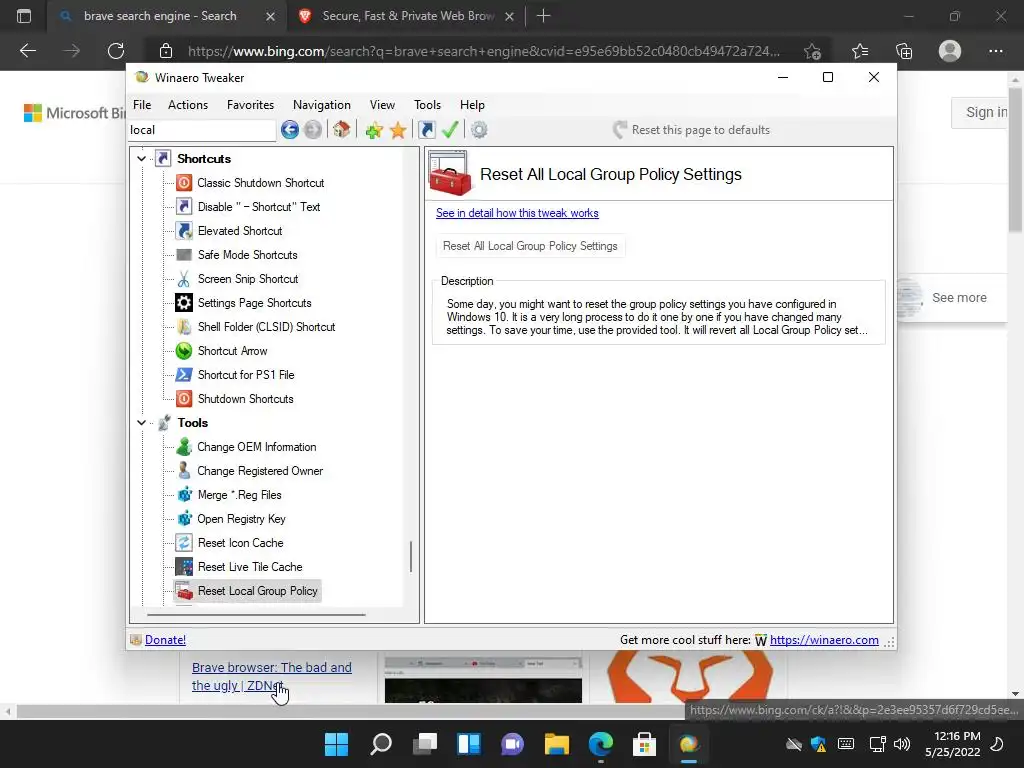Go to Winaero Tweaker home page icon

coord(342,130)
